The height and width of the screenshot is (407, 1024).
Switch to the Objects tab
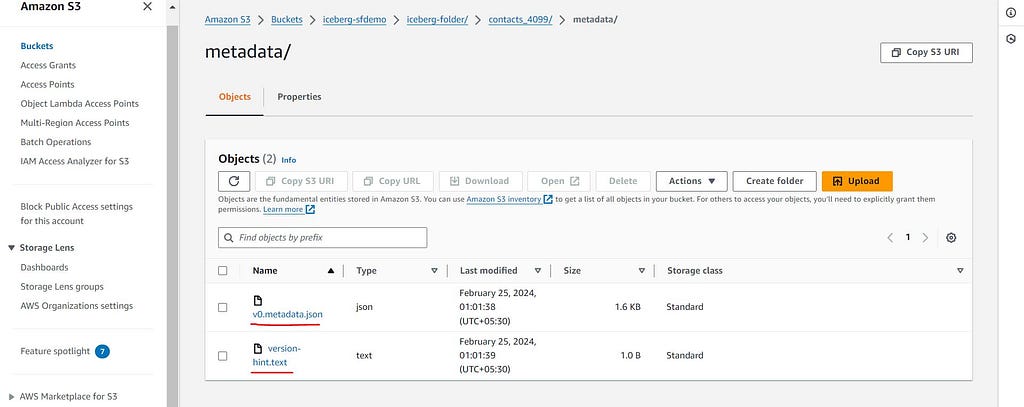click(x=234, y=97)
